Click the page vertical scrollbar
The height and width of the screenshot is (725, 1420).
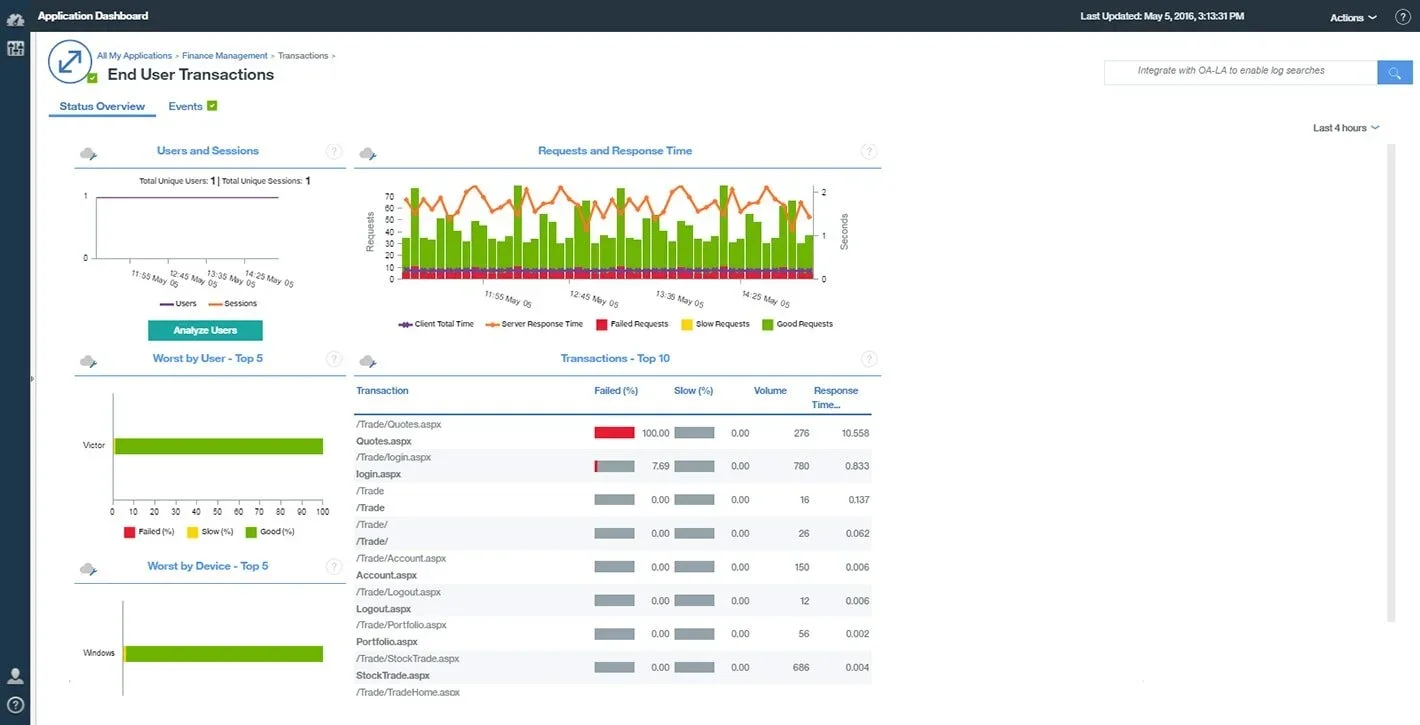pos(1389,383)
